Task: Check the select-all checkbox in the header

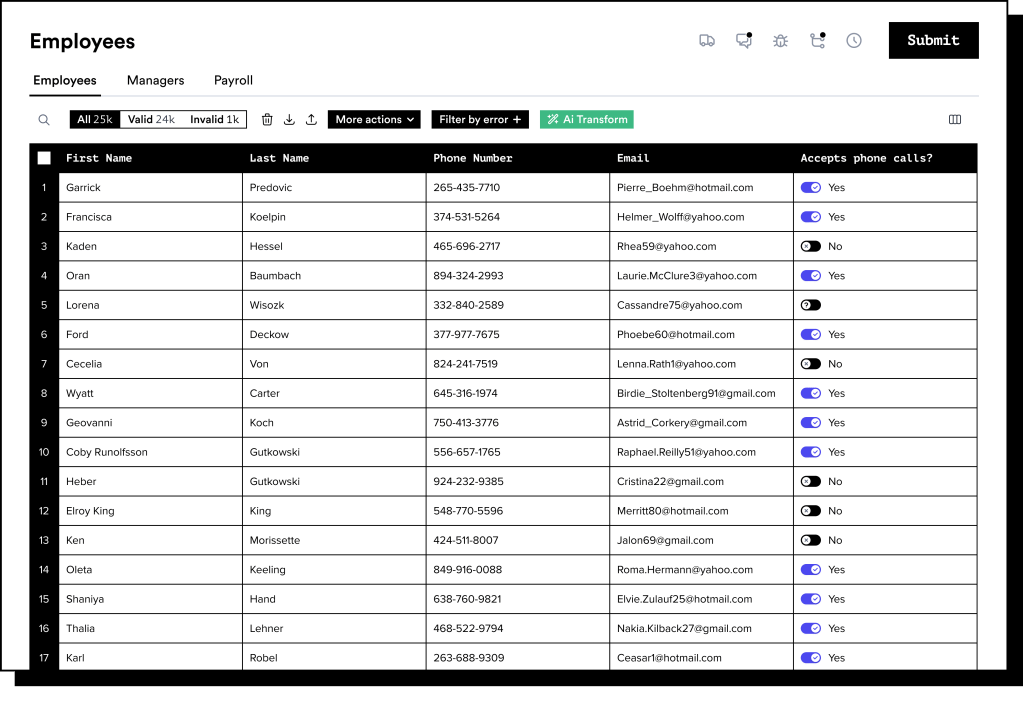Action: click(x=43, y=157)
